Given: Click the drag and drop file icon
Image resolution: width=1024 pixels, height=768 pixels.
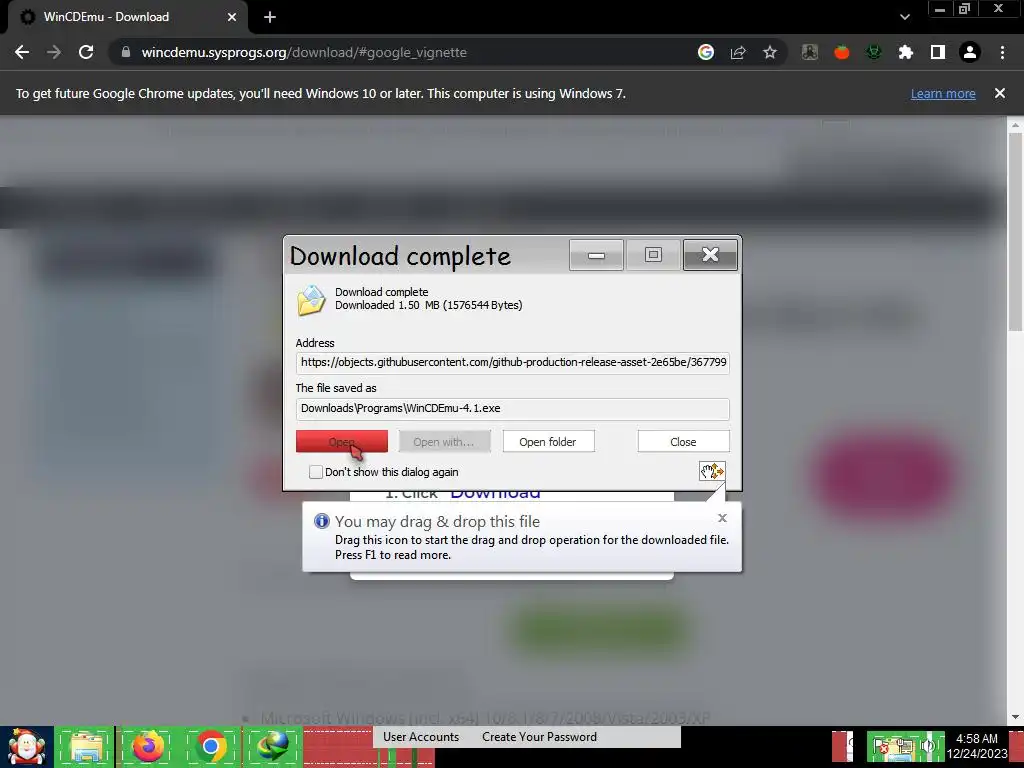Looking at the screenshot, I should 712,471.
